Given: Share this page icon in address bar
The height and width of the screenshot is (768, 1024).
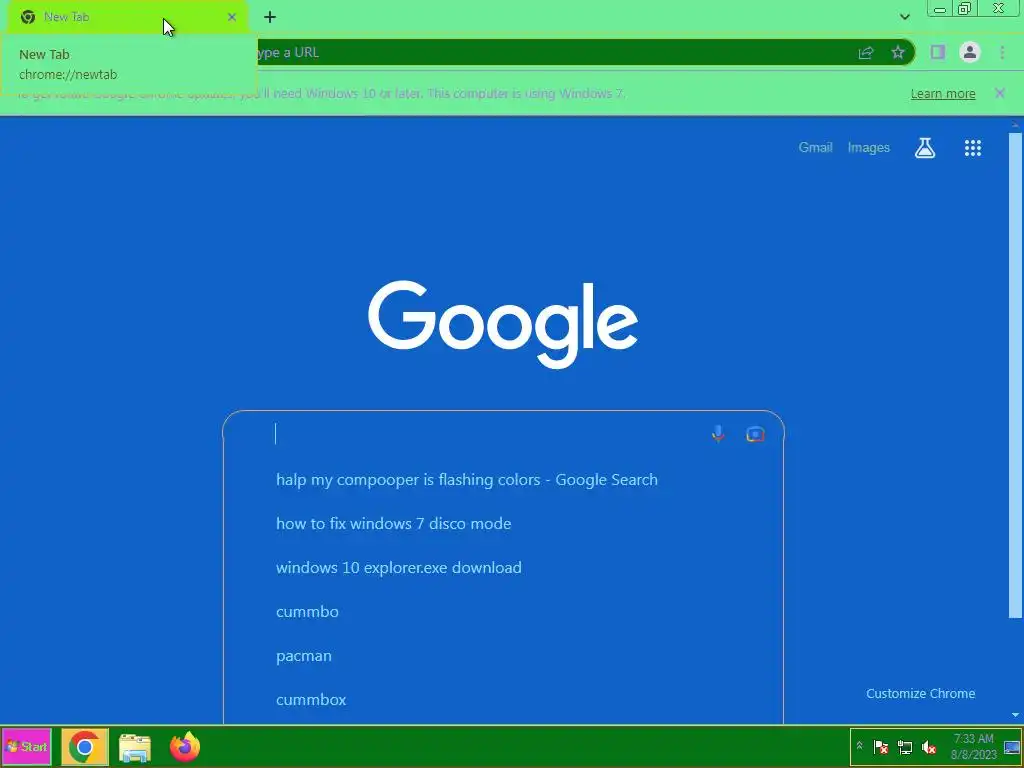Looking at the screenshot, I should coord(866,53).
